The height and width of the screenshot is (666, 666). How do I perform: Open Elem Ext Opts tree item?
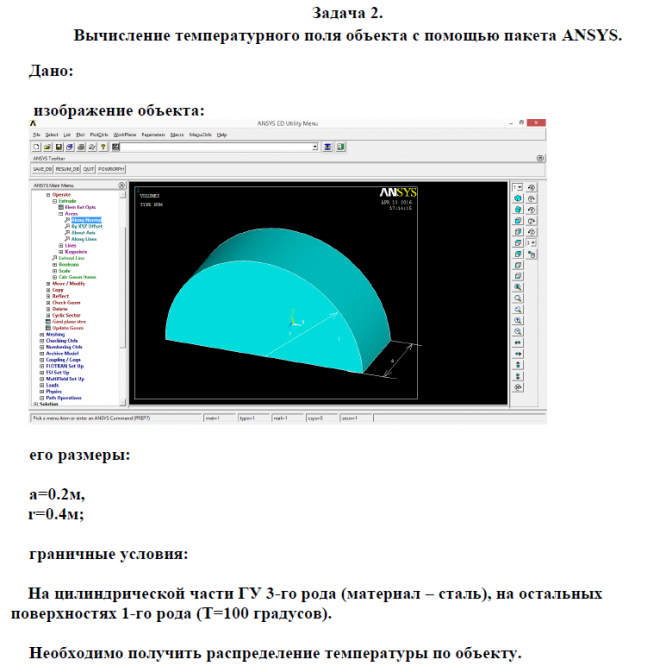click(80, 207)
